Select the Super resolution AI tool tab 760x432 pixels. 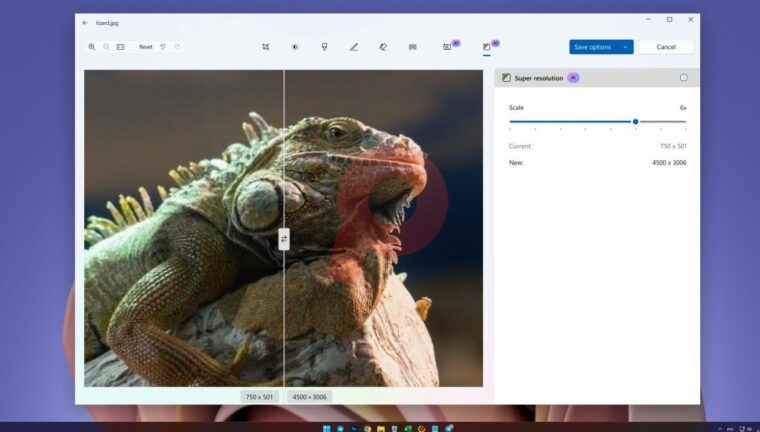[487, 47]
